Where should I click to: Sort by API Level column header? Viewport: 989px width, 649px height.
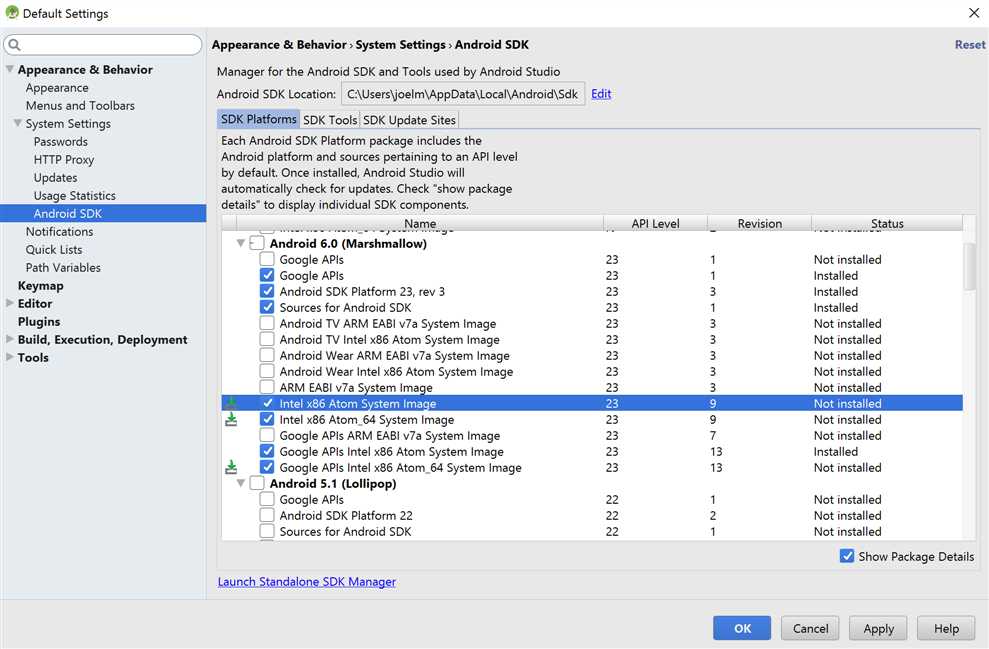point(655,223)
